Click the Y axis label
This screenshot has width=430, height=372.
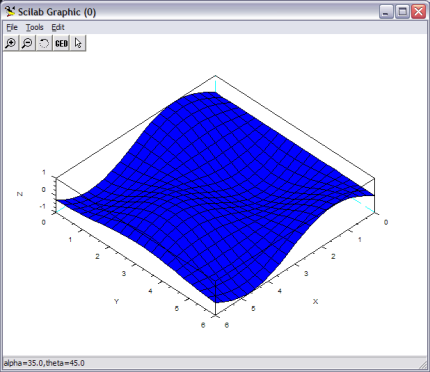[116, 301]
